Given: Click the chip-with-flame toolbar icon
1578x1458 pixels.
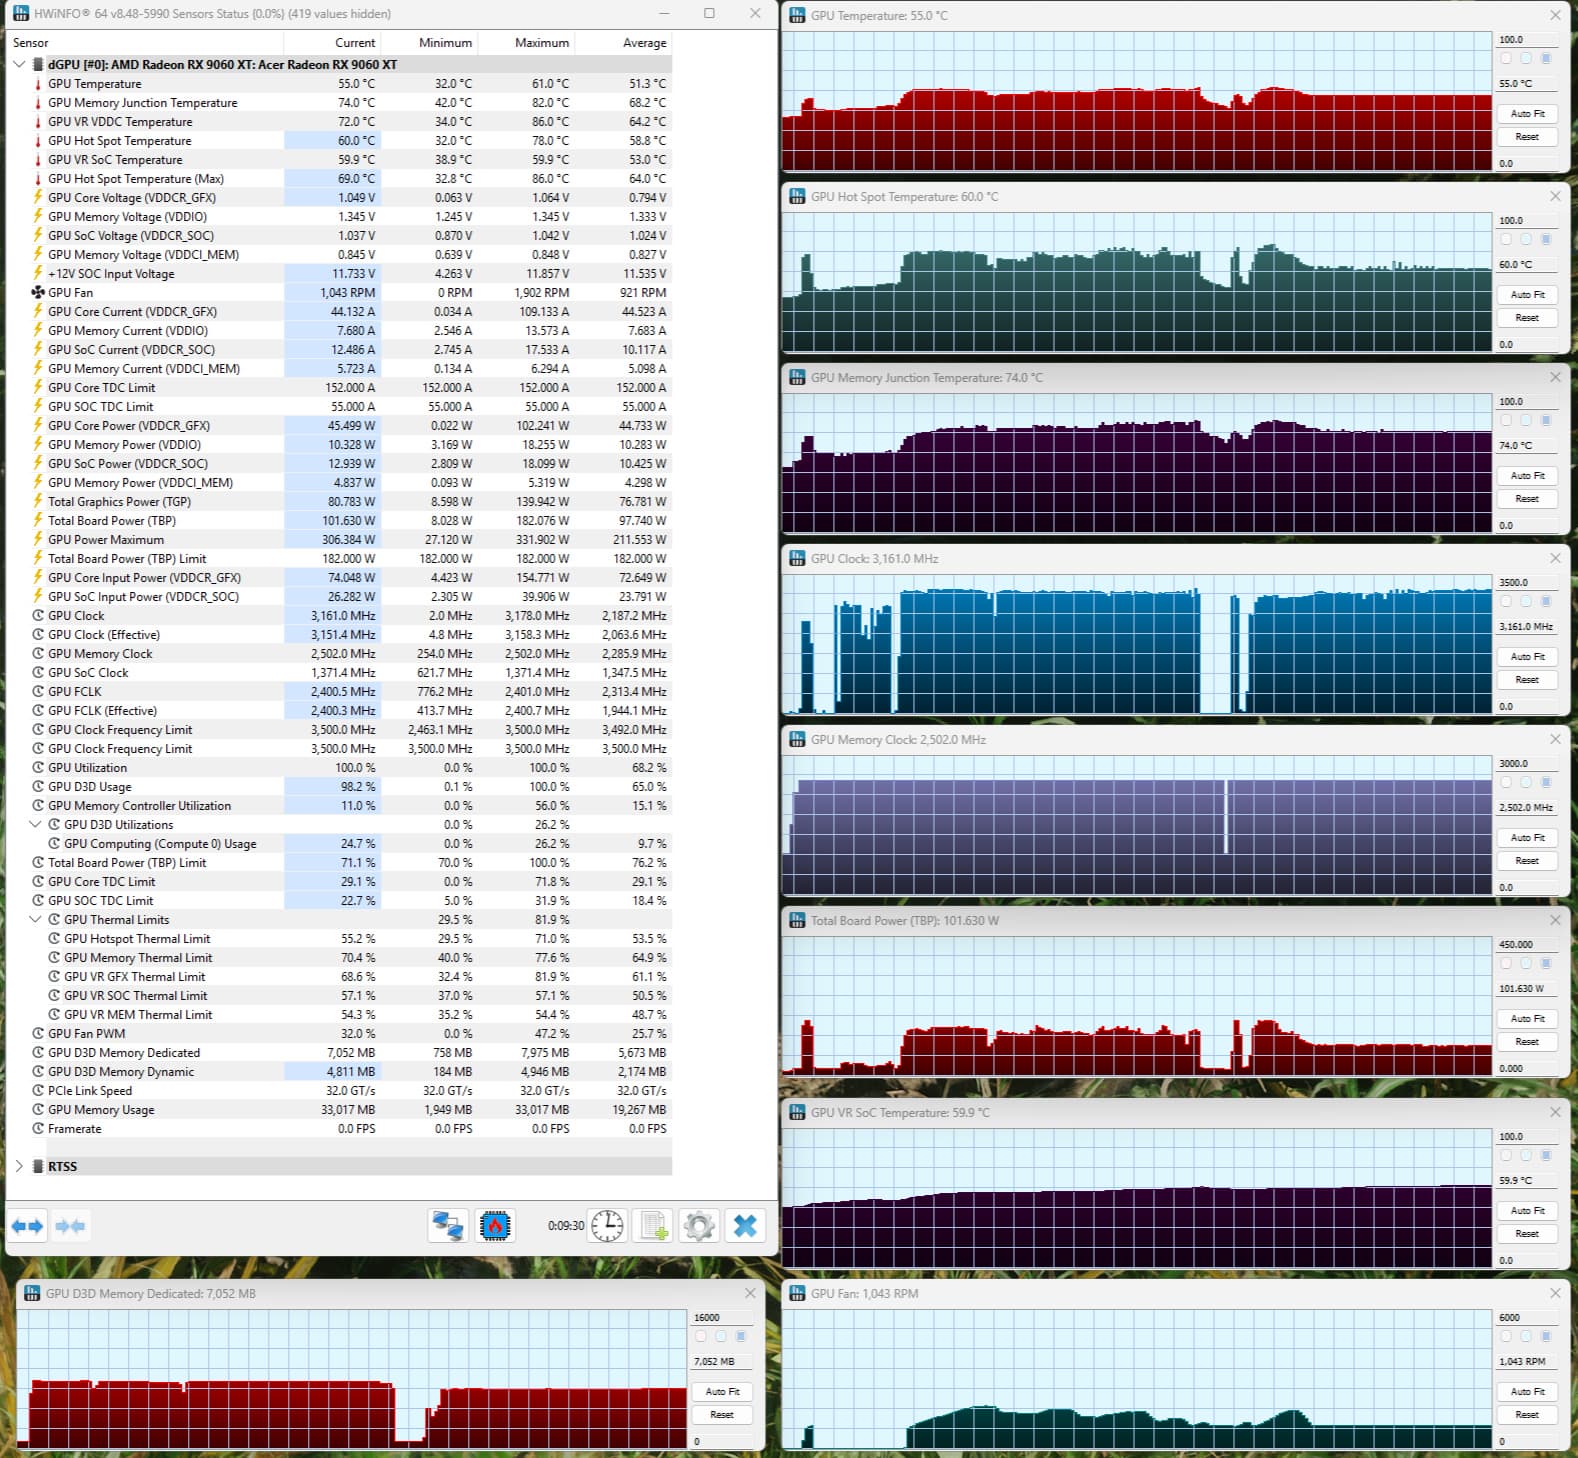Looking at the screenshot, I should [495, 1226].
